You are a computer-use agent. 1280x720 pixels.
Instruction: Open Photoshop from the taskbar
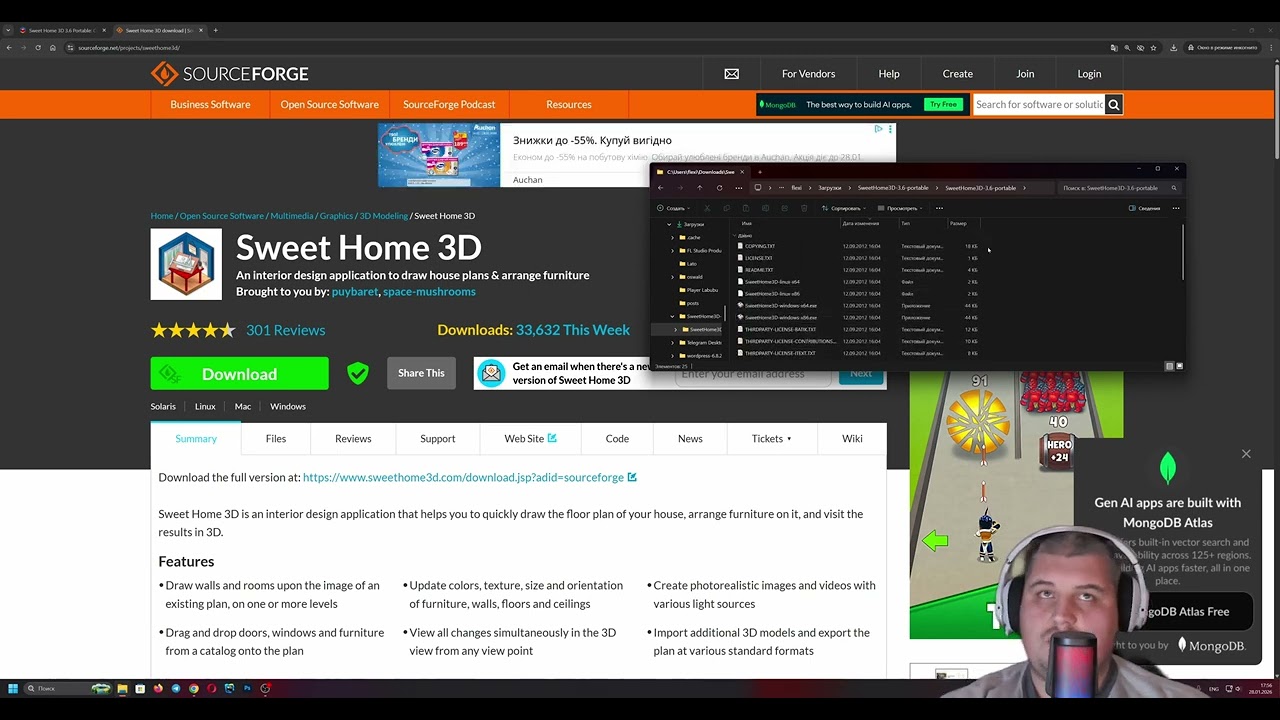click(247, 689)
